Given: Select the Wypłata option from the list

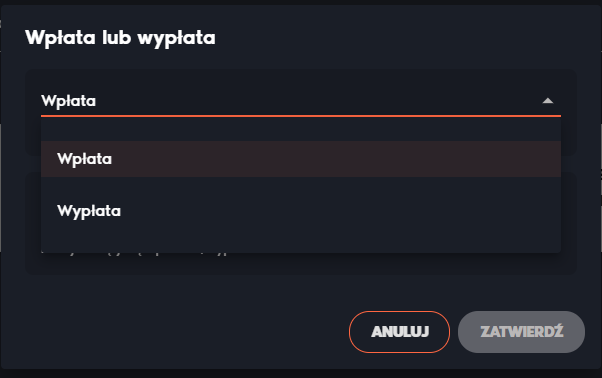Looking at the screenshot, I should 301,211.
